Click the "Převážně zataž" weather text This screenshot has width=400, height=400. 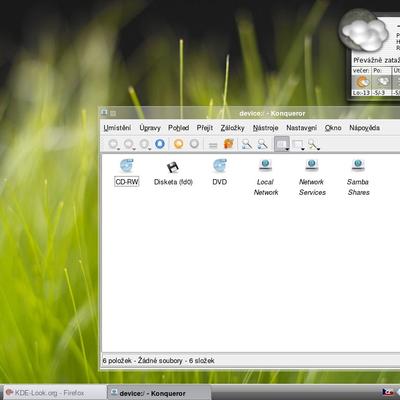click(376, 60)
